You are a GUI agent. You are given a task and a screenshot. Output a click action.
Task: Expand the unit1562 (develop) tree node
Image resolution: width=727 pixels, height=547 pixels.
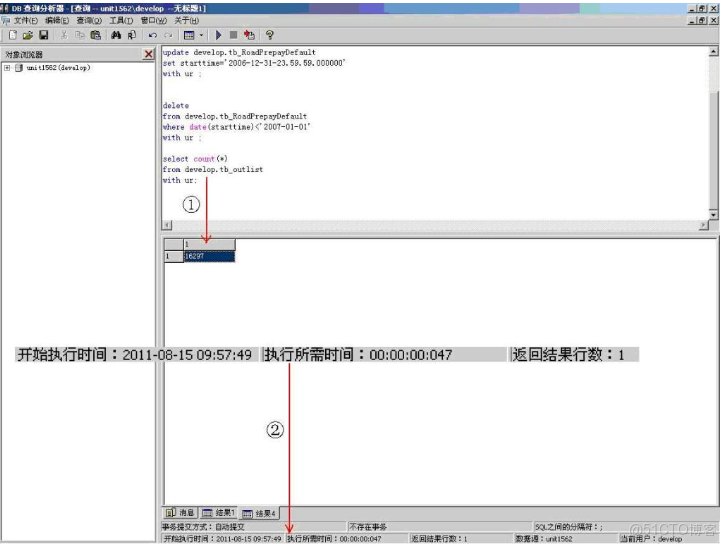click(7, 68)
